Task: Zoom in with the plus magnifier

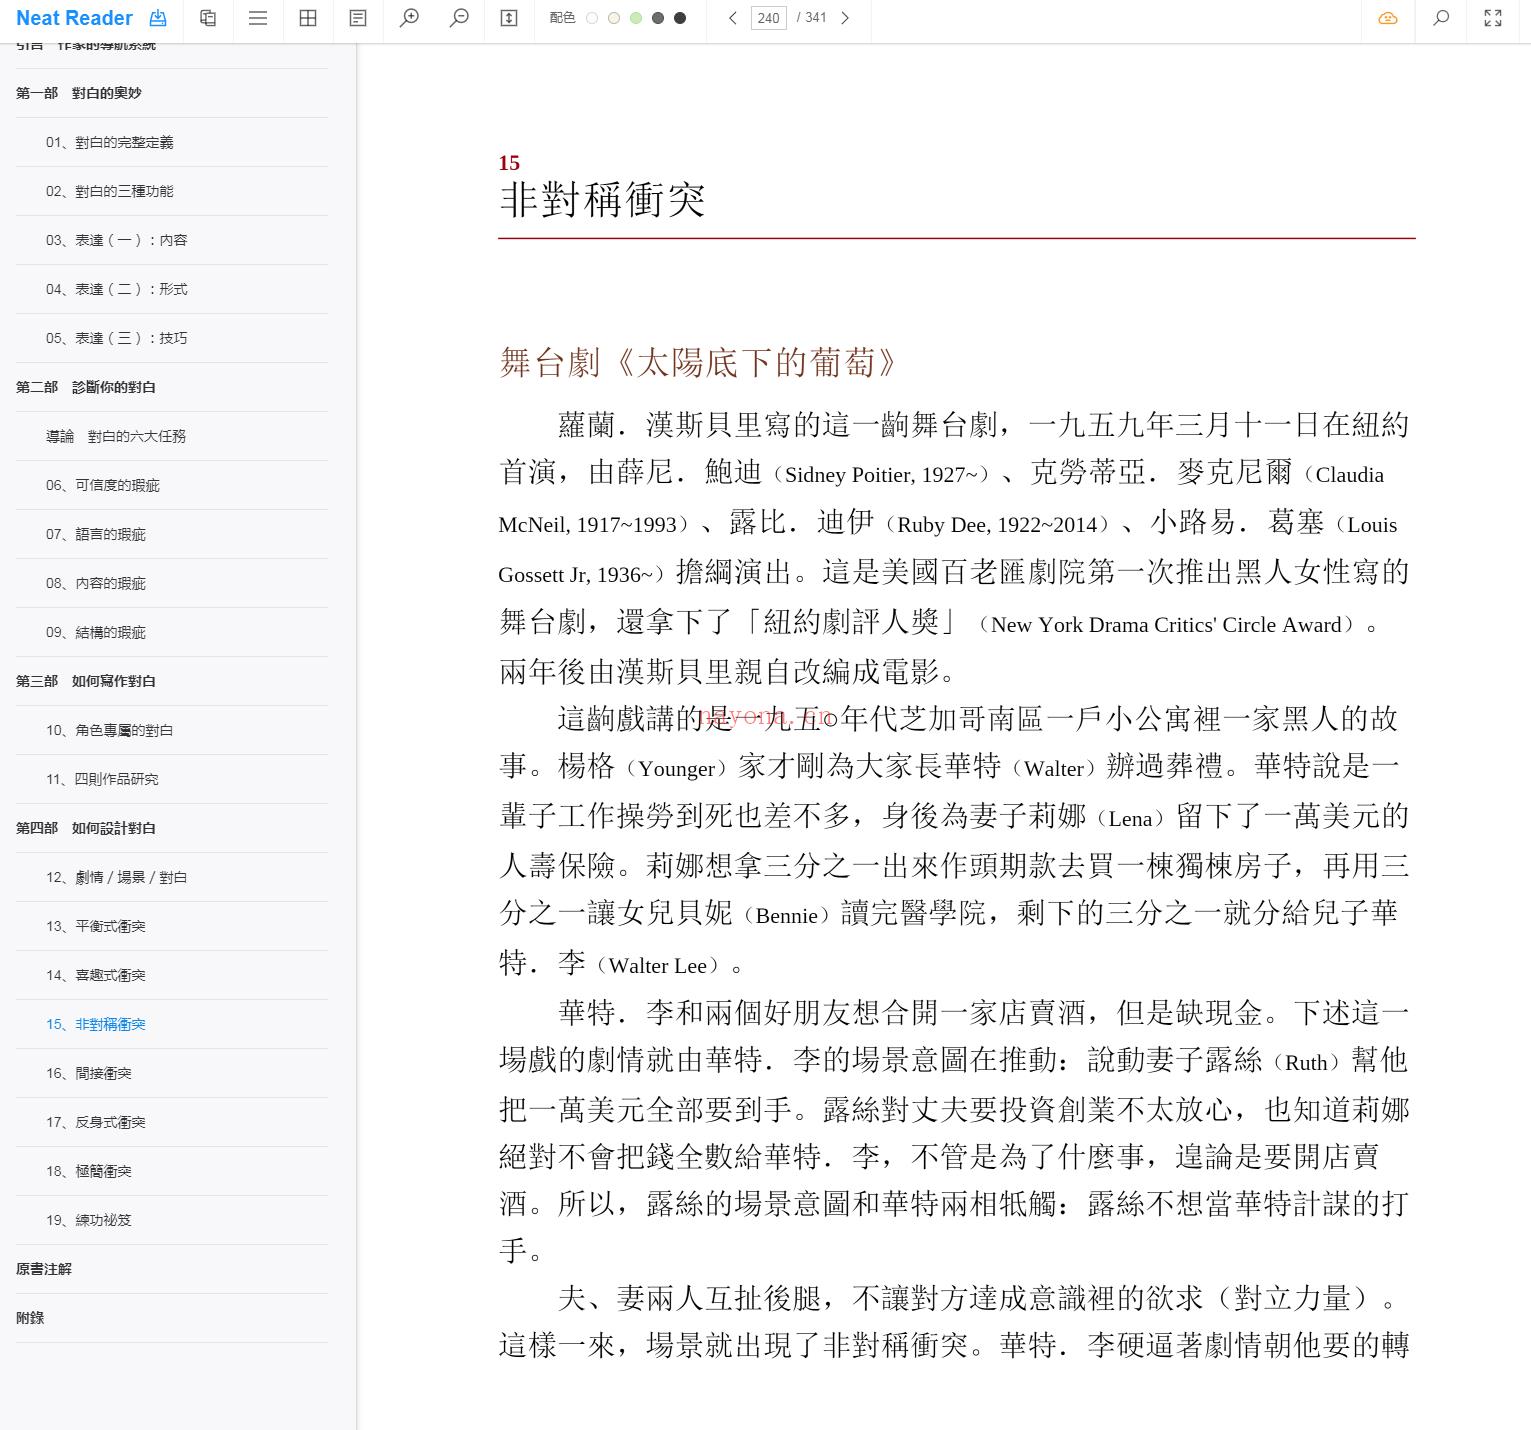Action: 409,18
